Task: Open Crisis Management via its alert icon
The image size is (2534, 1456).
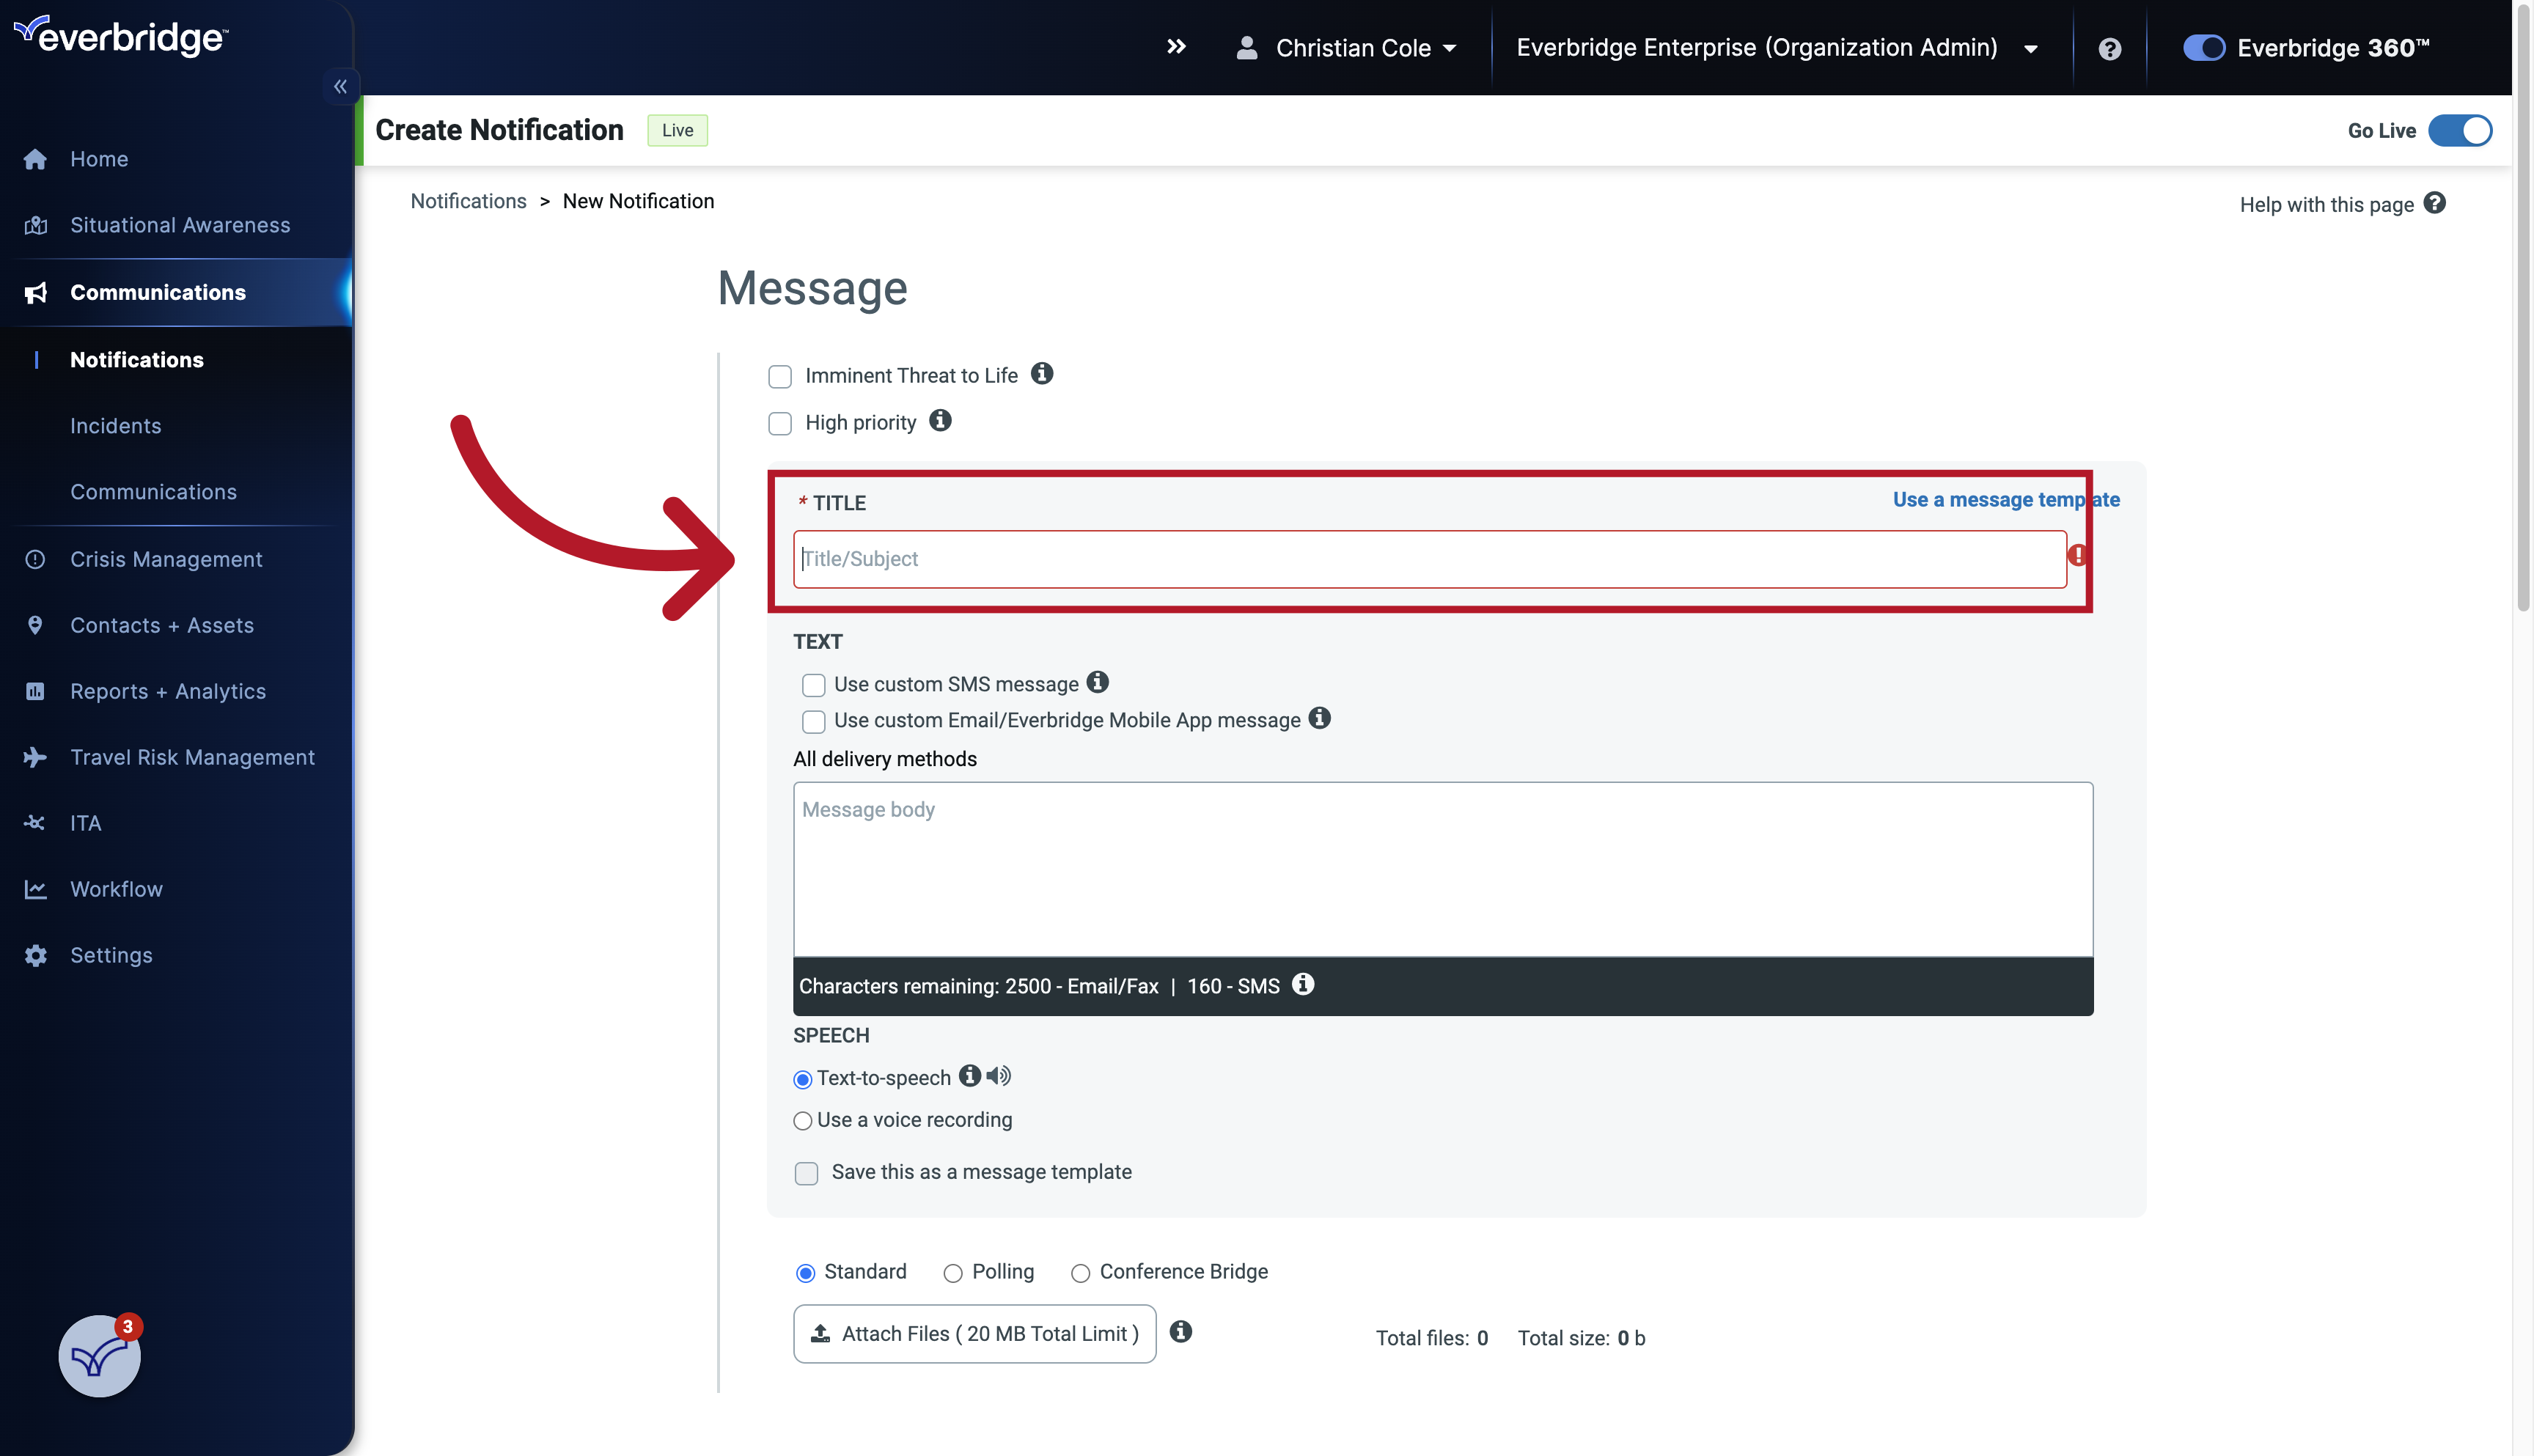Action: click(x=35, y=559)
